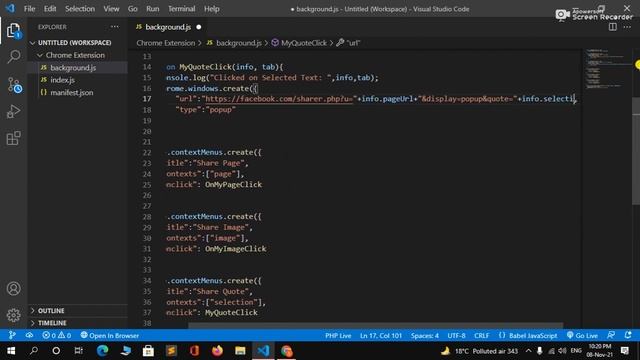Click the cloud sync icon in status bar

[x=29, y=335]
